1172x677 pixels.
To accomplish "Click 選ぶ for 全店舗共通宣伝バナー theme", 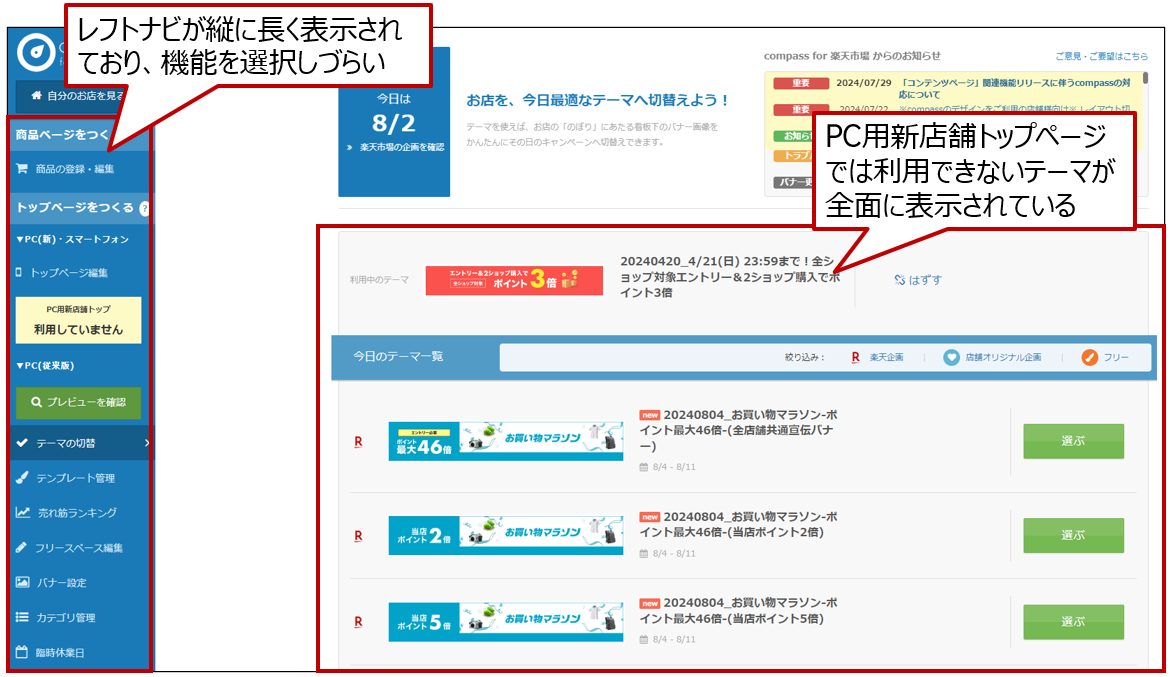I will 1073,441.
